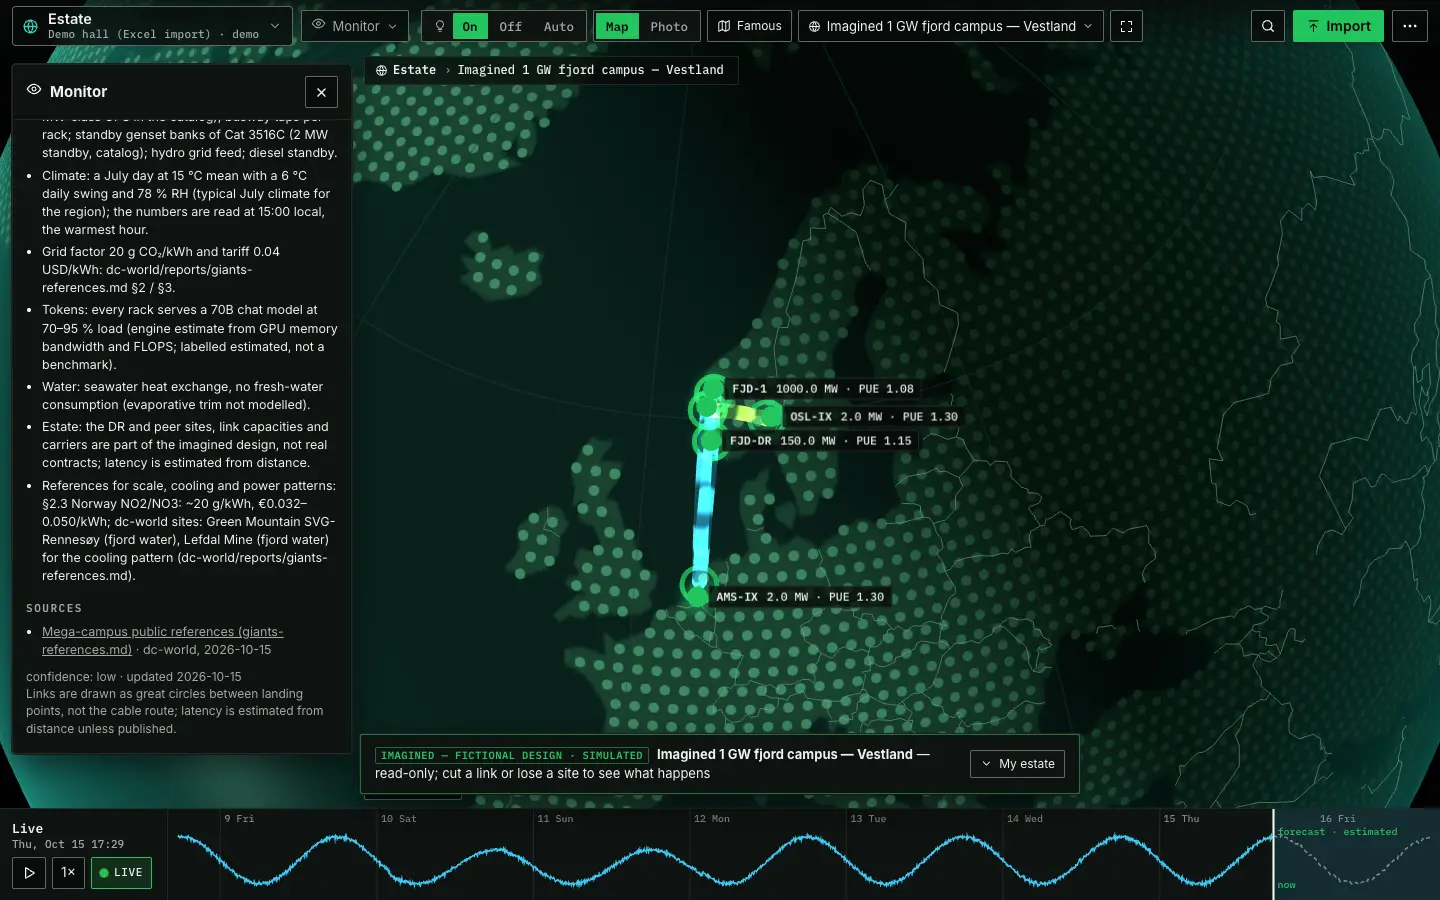Select the FJD-1 1000.0 MW site label
The height and width of the screenshot is (900, 1440).
click(x=822, y=389)
